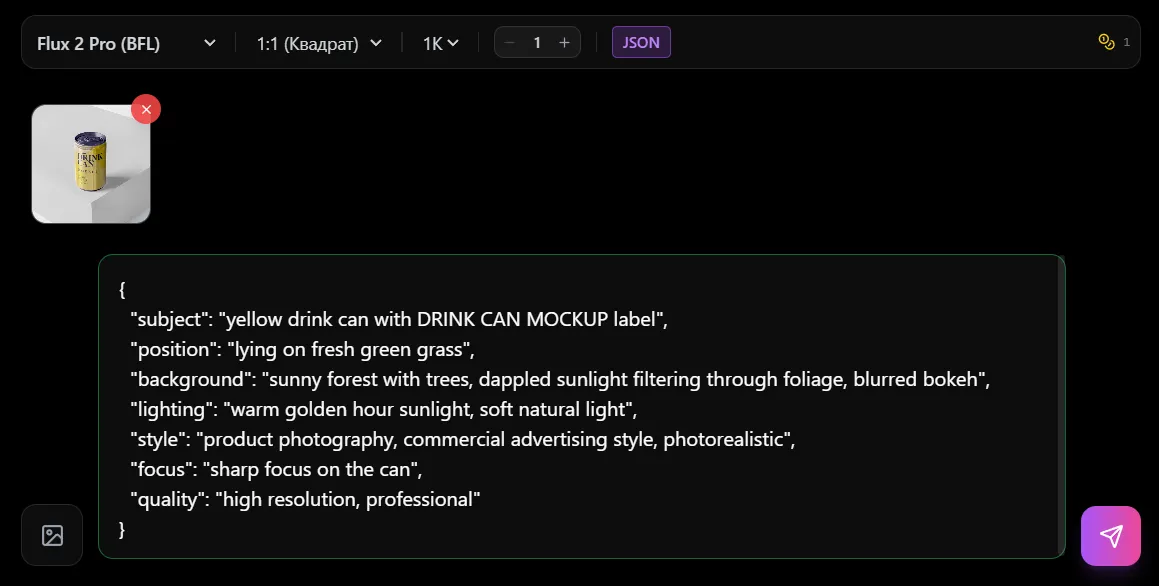Image resolution: width=1159 pixels, height=586 pixels.
Task: Click the credit balance number
Action: [x=1126, y=42]
